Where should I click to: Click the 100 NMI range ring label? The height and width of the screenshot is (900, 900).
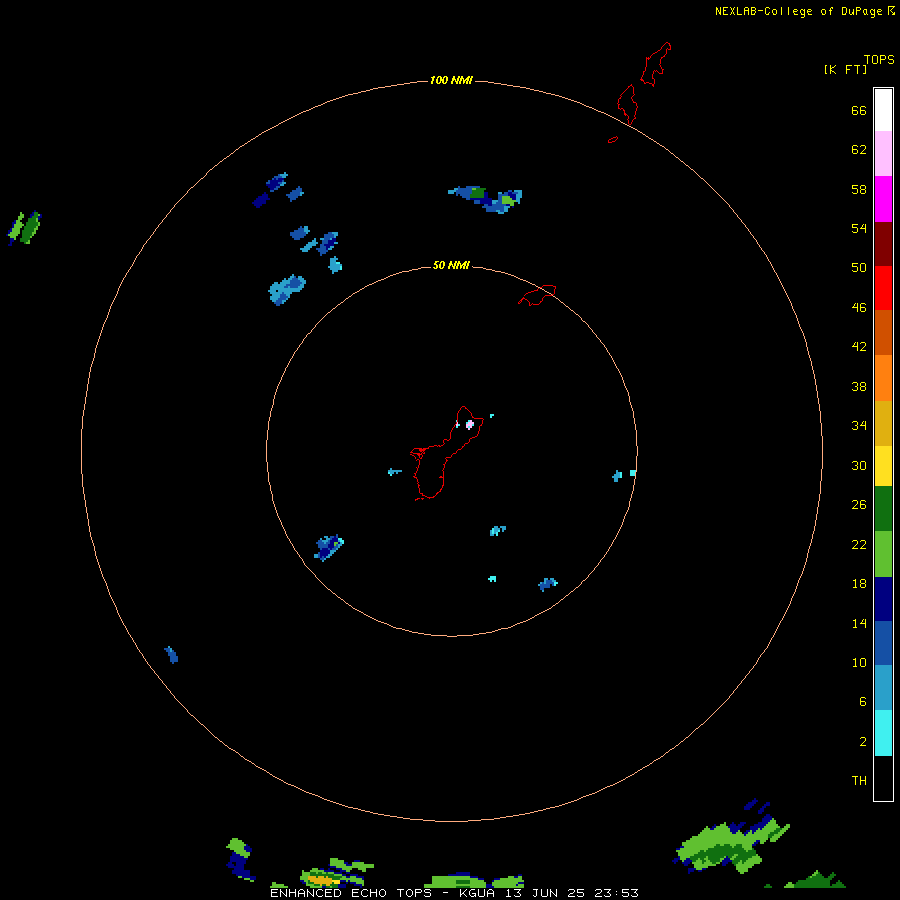pyautogui.click(x=451, y=80)
